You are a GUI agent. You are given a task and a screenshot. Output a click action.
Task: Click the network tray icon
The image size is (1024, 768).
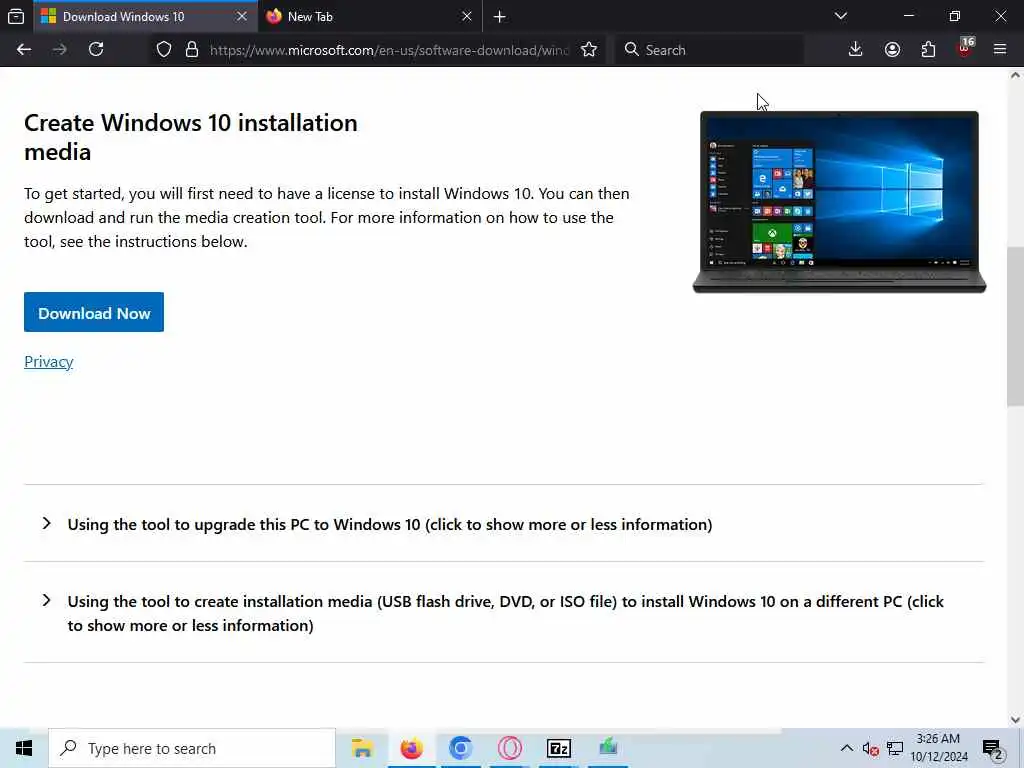click(x=895, y=749)
